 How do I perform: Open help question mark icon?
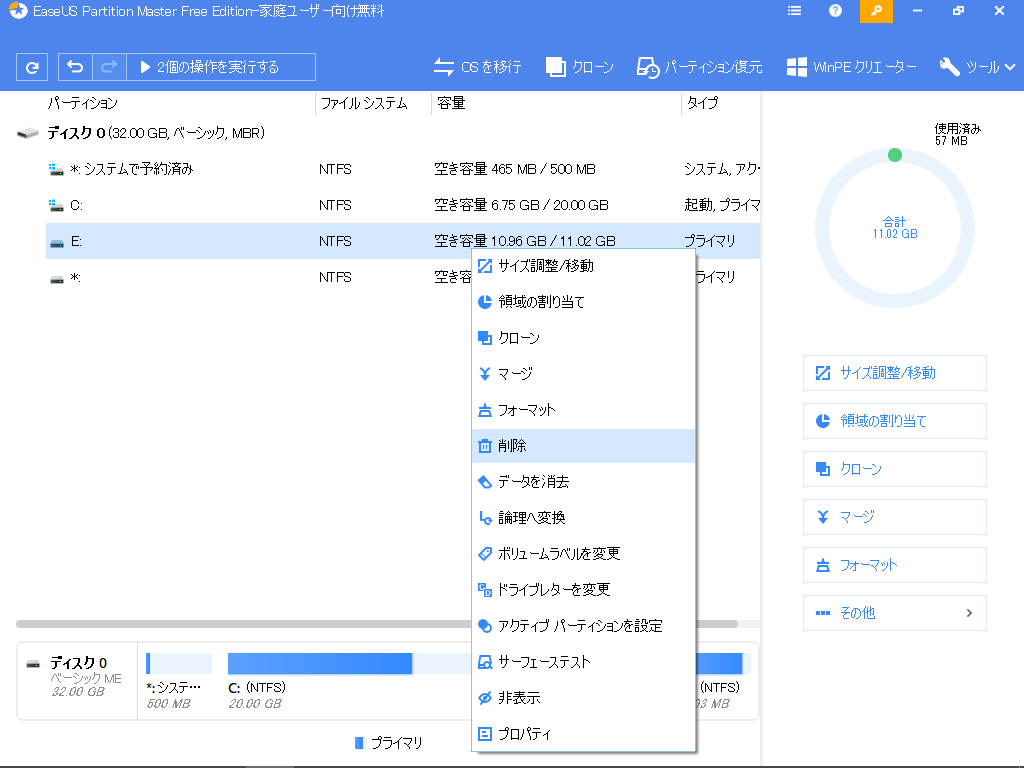(835, 11)
